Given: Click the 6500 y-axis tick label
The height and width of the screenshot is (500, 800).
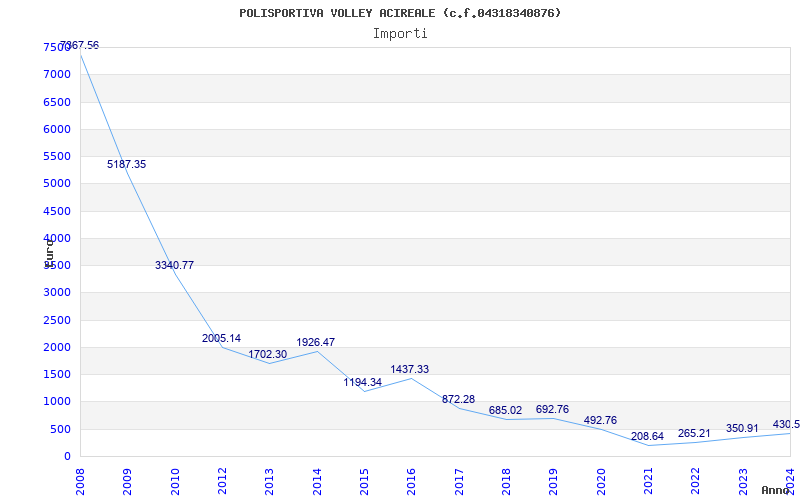Looking at the screenshot, I should [57, 102].
